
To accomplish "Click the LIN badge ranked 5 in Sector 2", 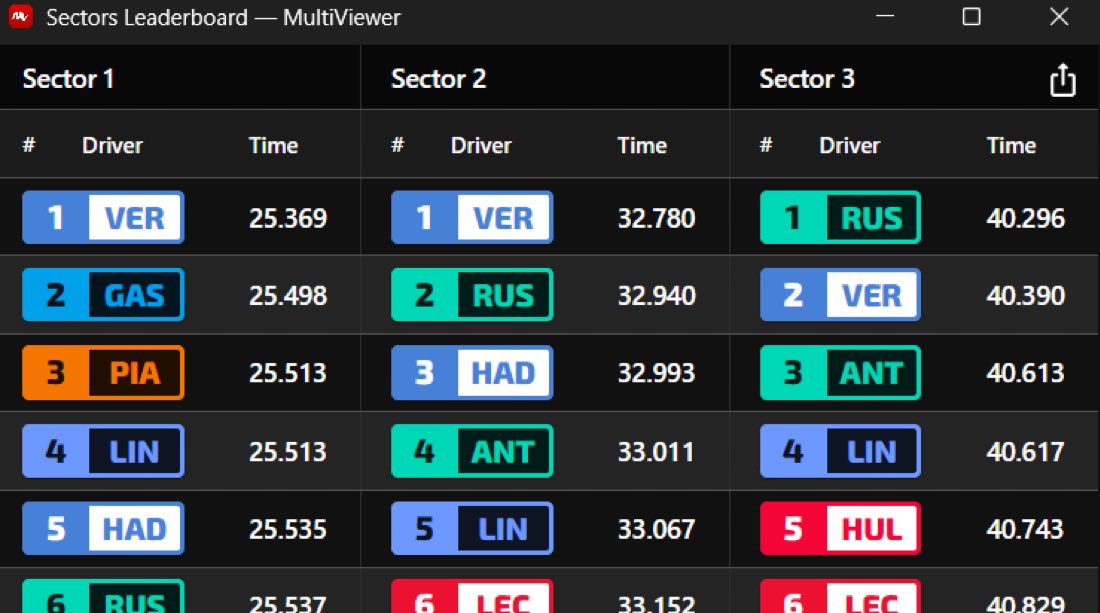I will point(472,528).
